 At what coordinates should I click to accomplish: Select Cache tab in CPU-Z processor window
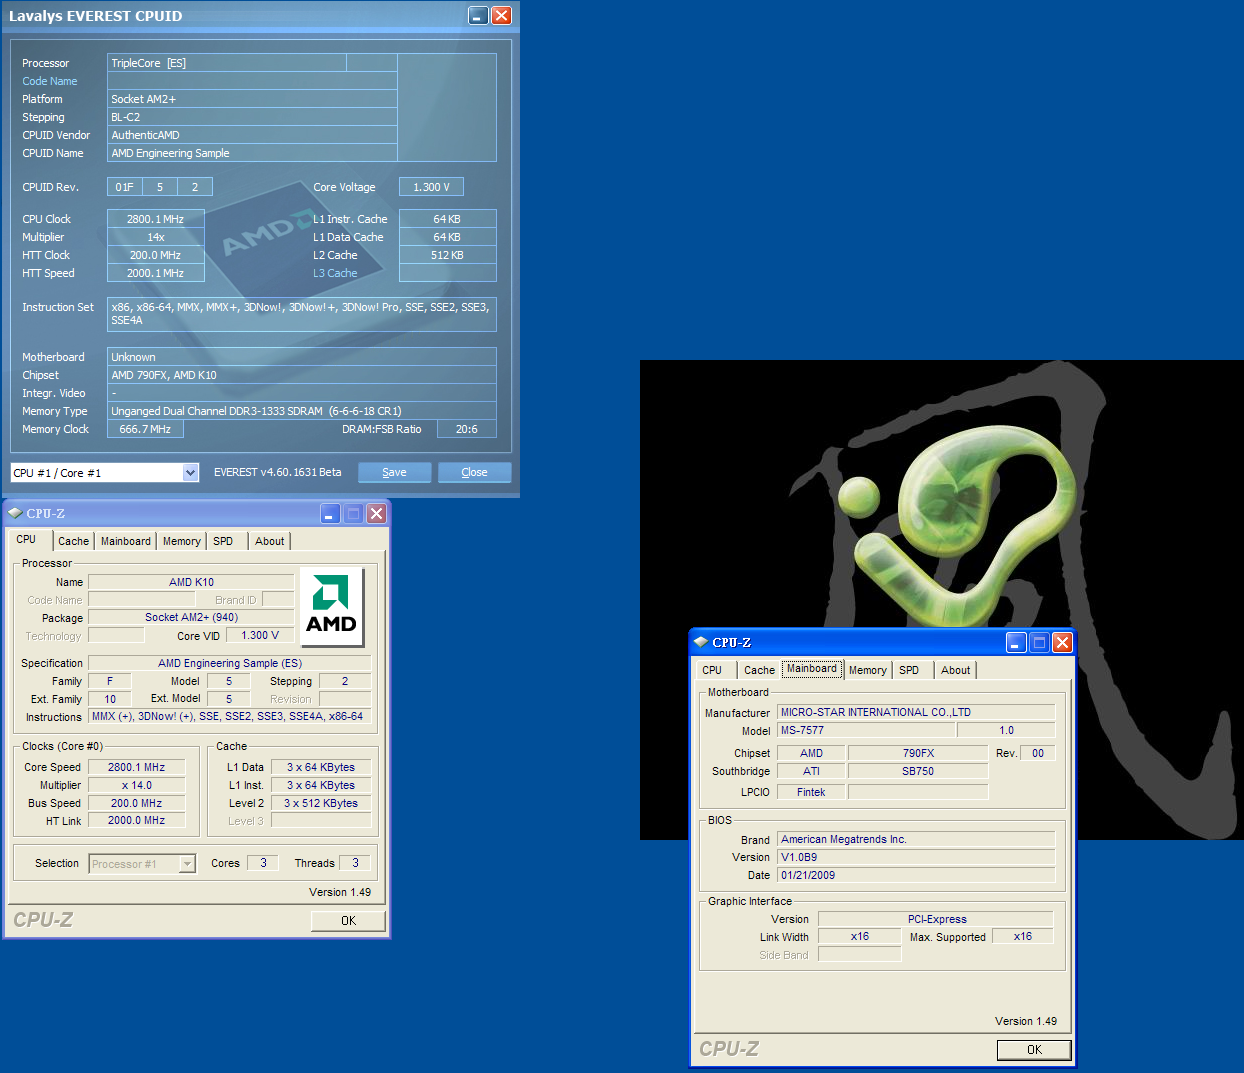click(x=73, y=541)
